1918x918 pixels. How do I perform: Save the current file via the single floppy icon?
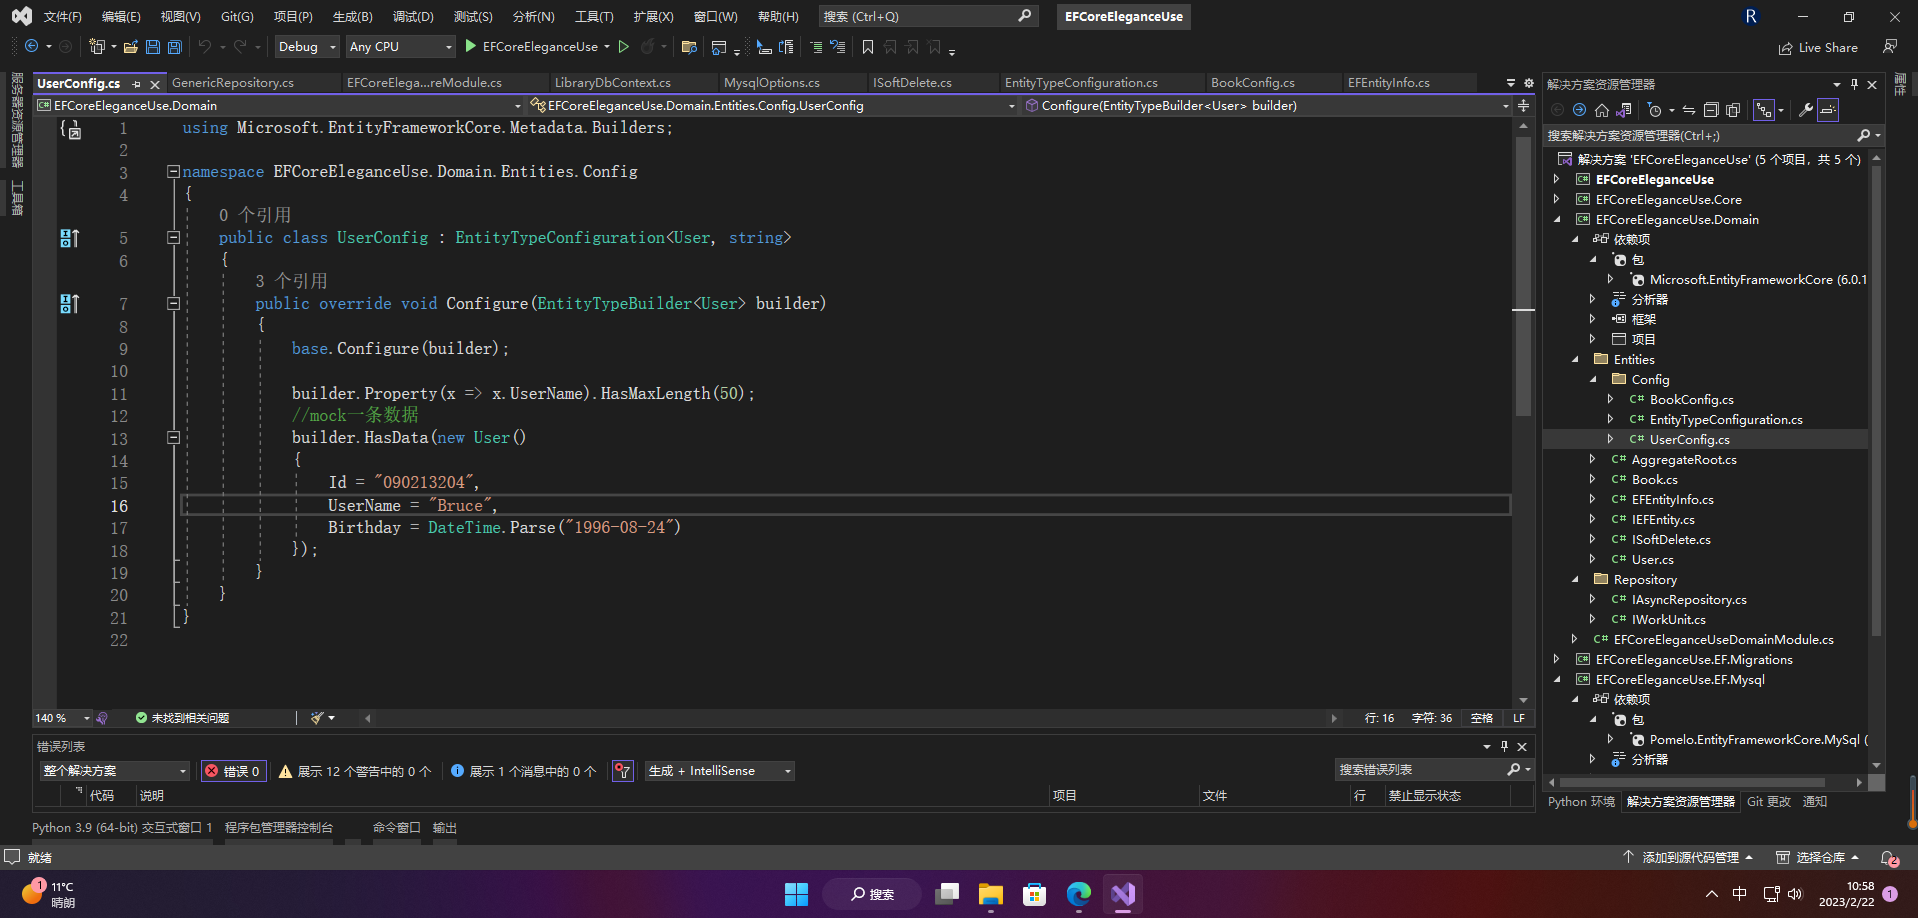[153, 47]
